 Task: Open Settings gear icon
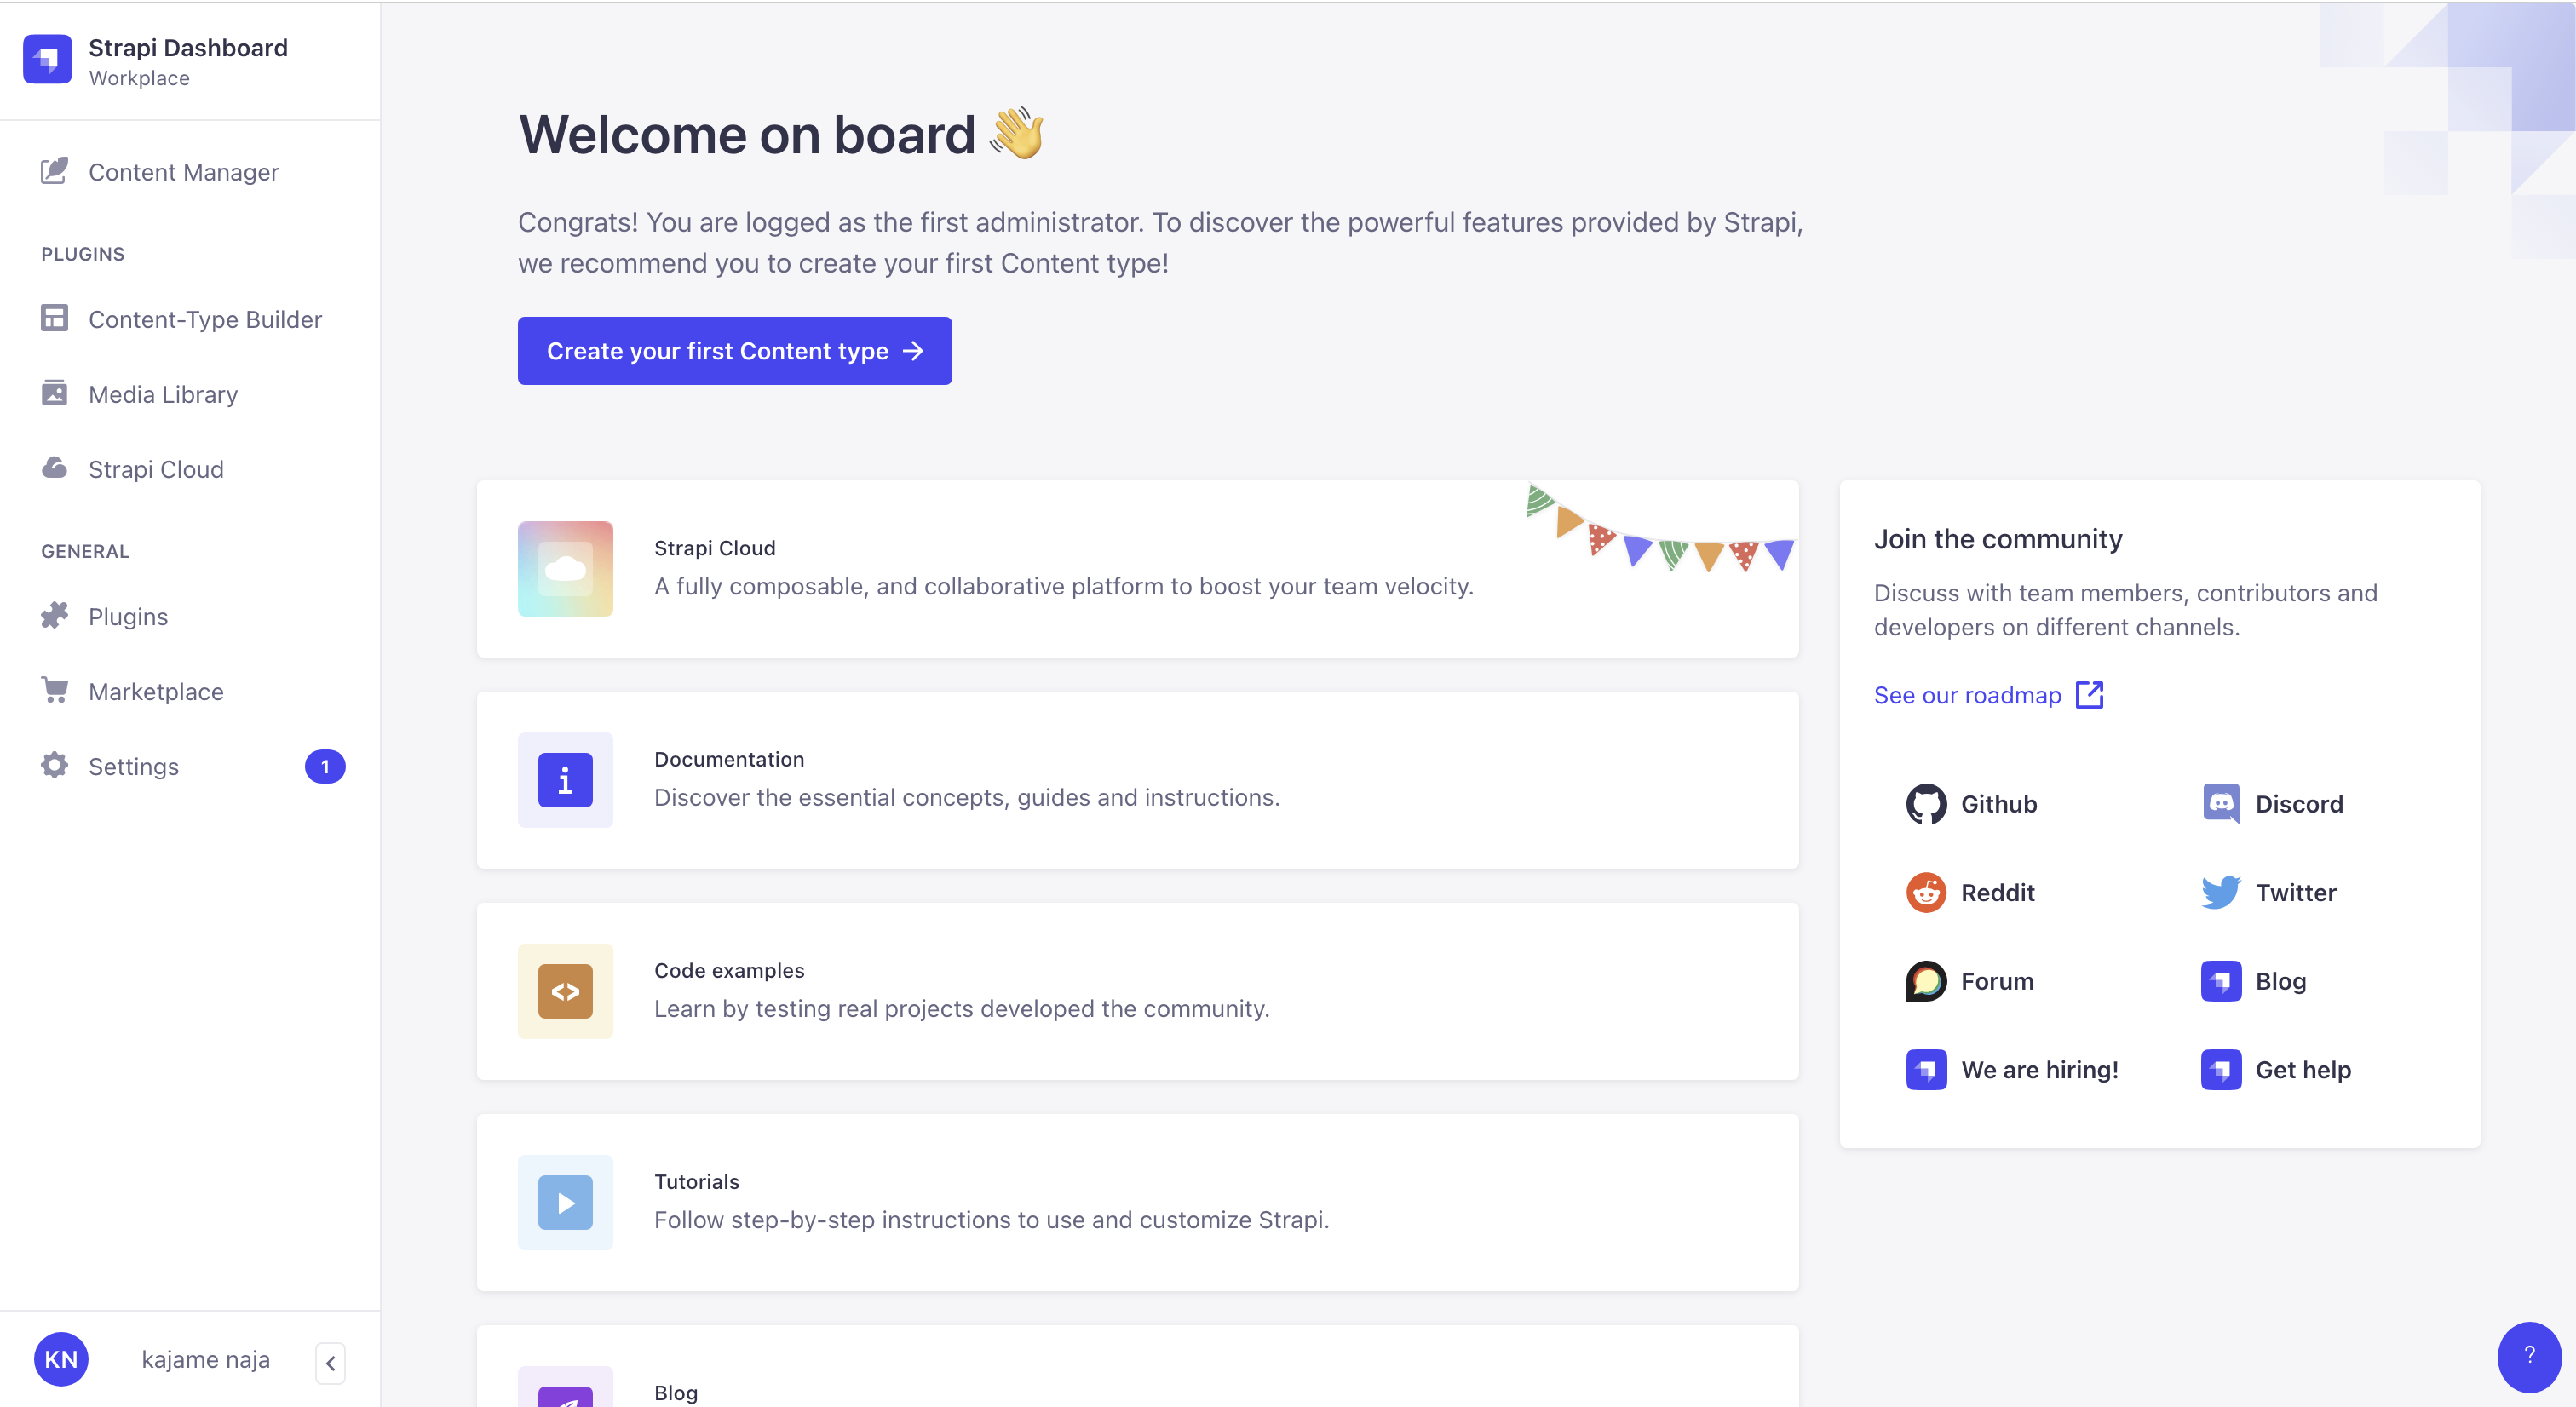tap(54, 766)
